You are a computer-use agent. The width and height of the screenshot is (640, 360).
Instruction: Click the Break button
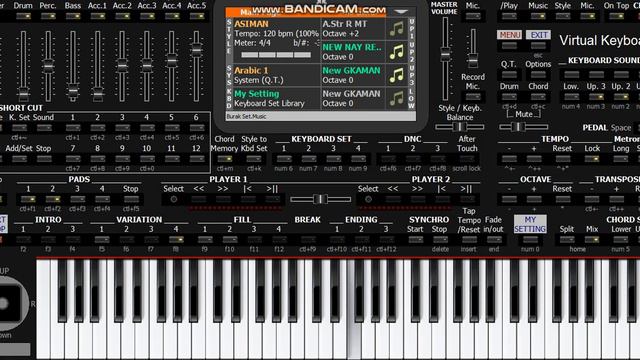click(x=308, y=240)
